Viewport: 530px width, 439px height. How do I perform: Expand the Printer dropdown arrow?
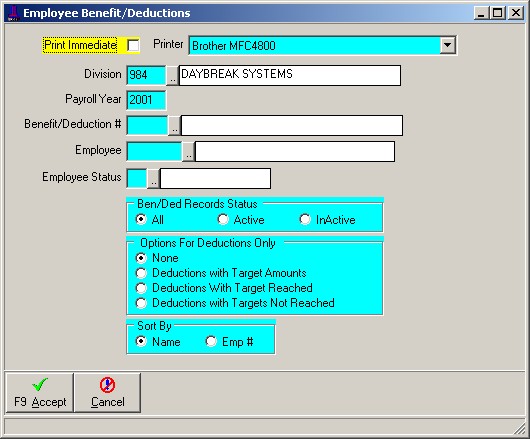coord(447,45)
